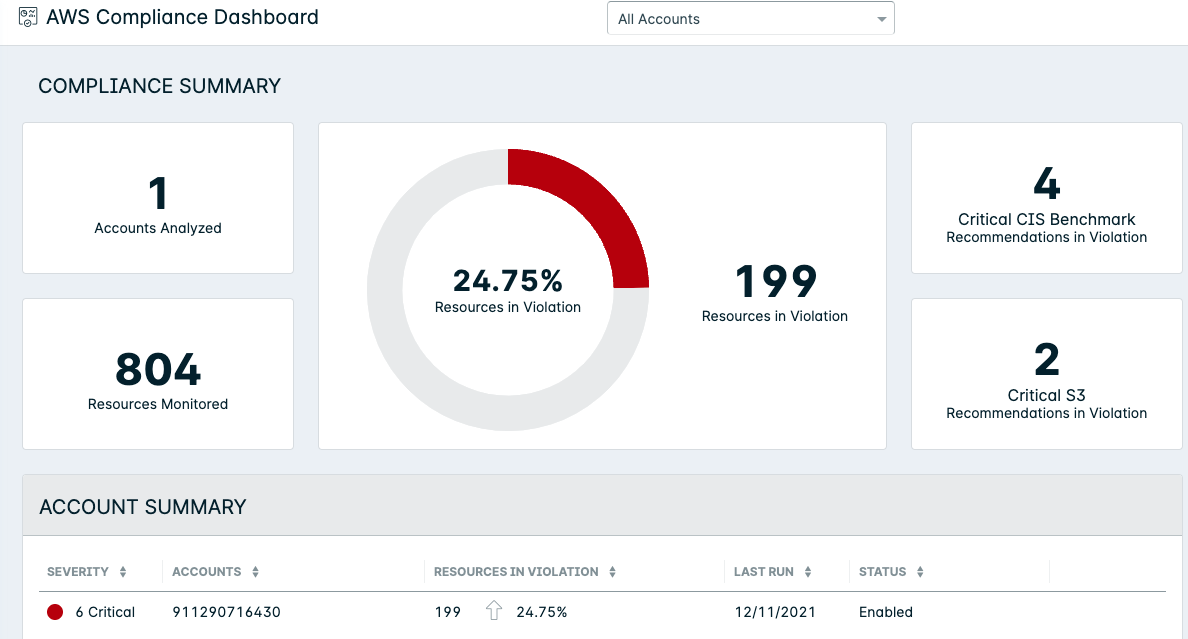Click account number 911290716430
The image size is (1188, 639).
[227, 612]
